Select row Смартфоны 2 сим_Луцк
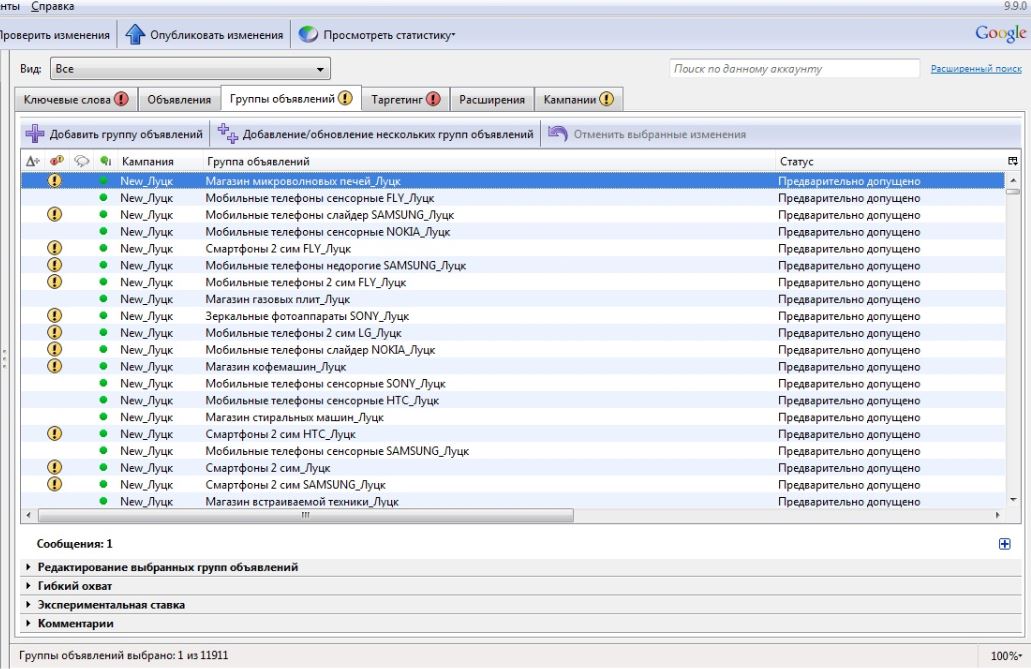 (513, 468)
